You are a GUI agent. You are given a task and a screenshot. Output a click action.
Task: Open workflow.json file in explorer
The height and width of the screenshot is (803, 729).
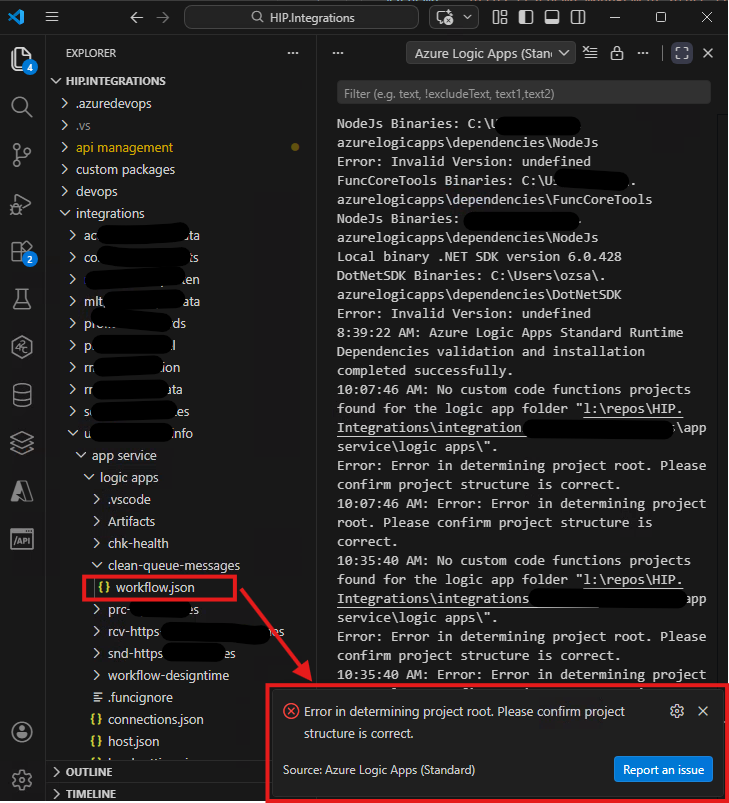point(155,587)
